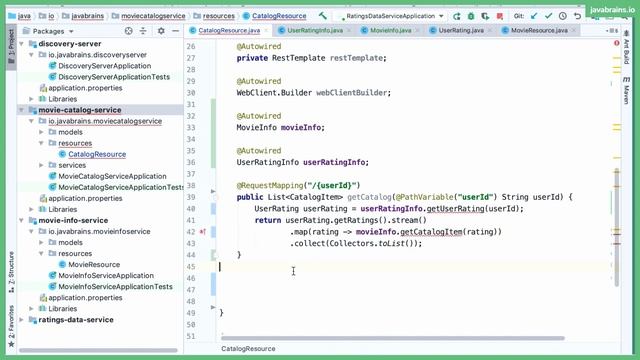Open the Run configuration dropdown RatingsDataServiceApplication
Screen dimensions: 640x360
pos(392,16)
